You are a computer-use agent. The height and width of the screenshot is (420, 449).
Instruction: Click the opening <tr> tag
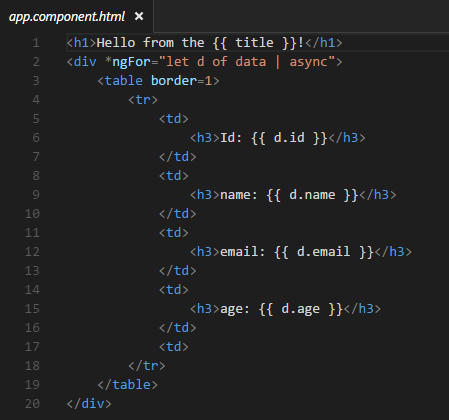click(x=143, y=100)
